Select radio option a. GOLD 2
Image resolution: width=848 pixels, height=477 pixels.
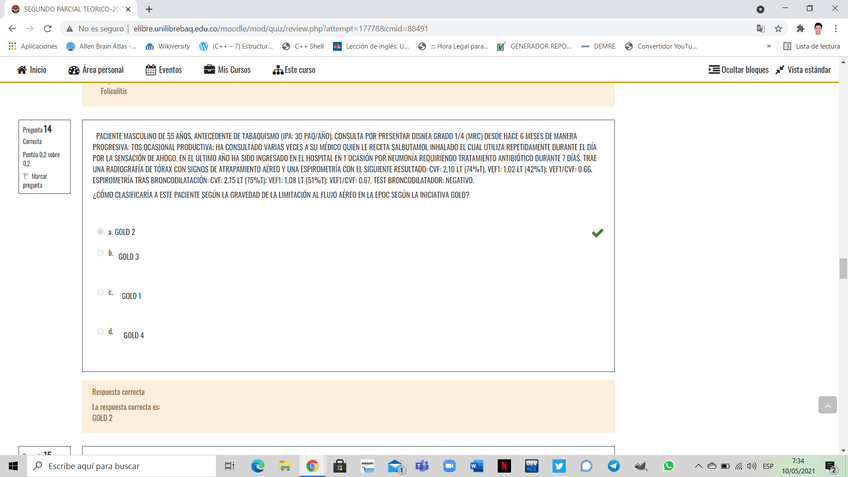pyautogui.click(x=100, y=232)
